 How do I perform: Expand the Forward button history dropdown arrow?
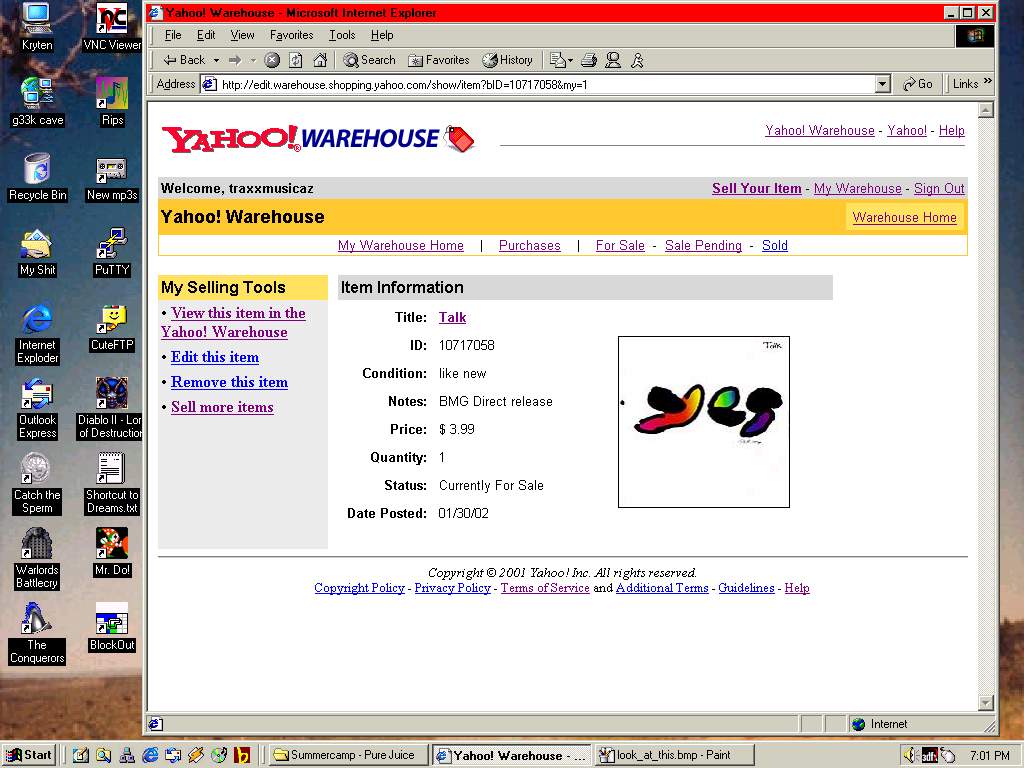(x=253, y=60)
